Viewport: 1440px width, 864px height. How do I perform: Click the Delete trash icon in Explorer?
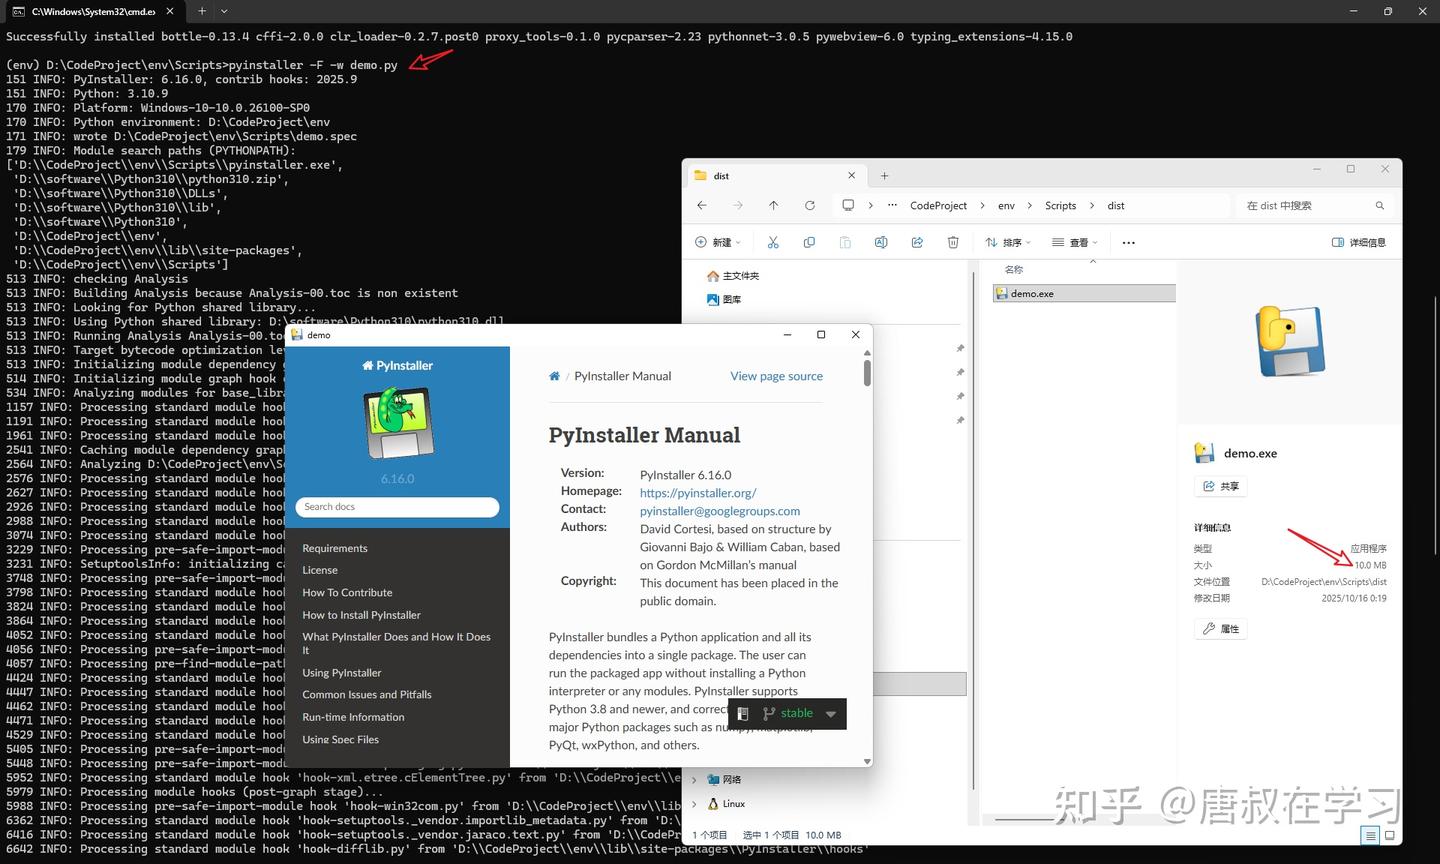952,242
